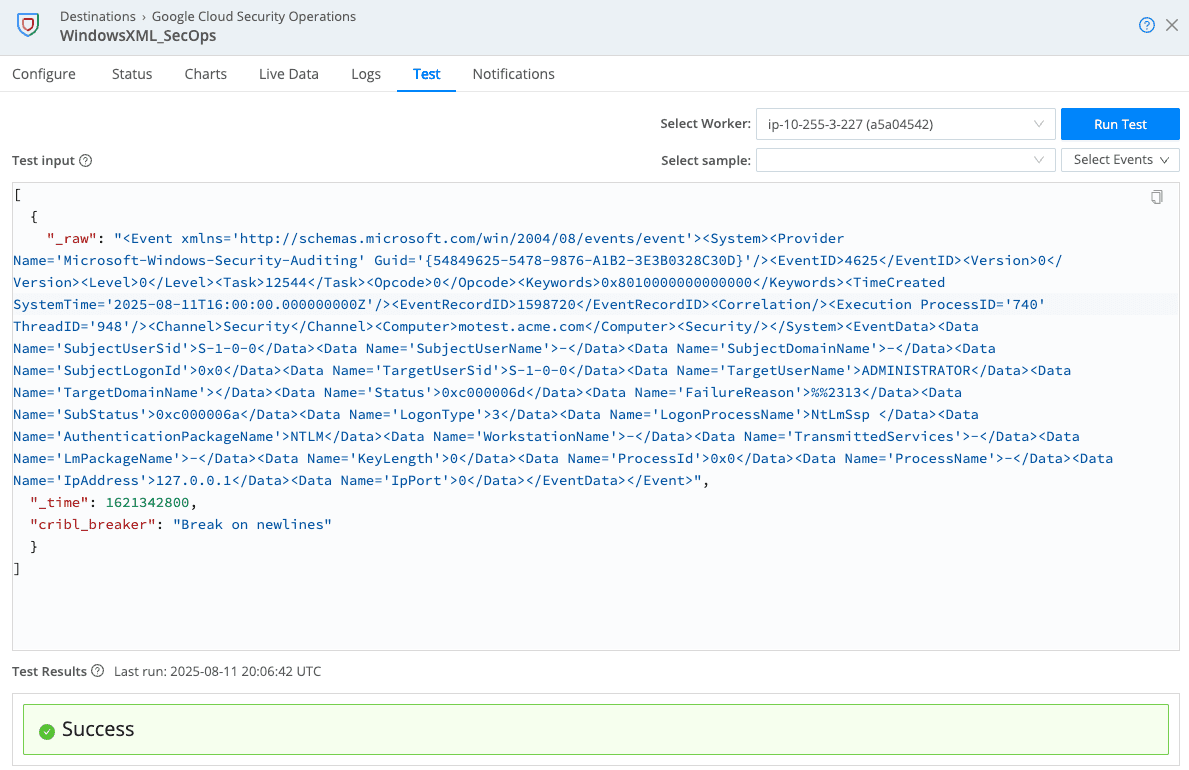This screenshot has height=770, width=1189.
Task: Copy test input with clipboard icon
Action: point(1157,197)
